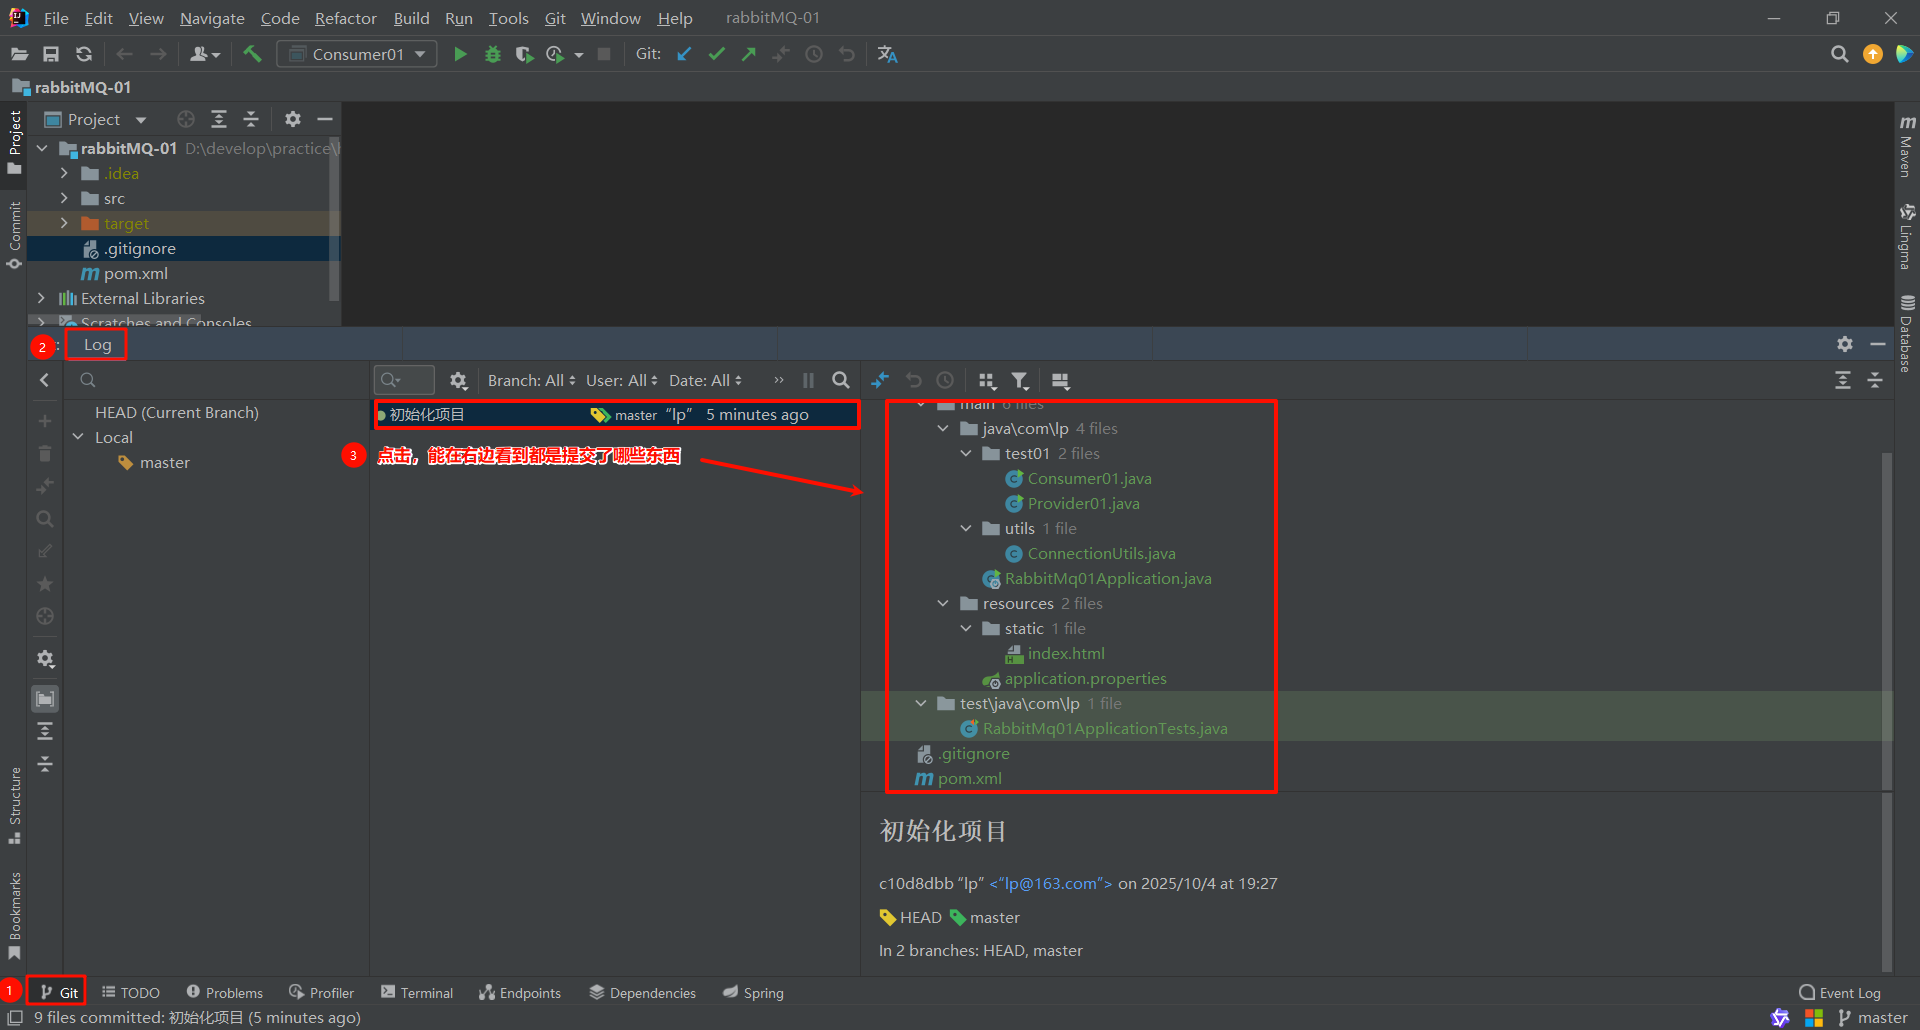The height and width of the screenshot is (1030, 1920).
Task: Hide the Project panel with minus icon
Action: (x=324, y=119)
